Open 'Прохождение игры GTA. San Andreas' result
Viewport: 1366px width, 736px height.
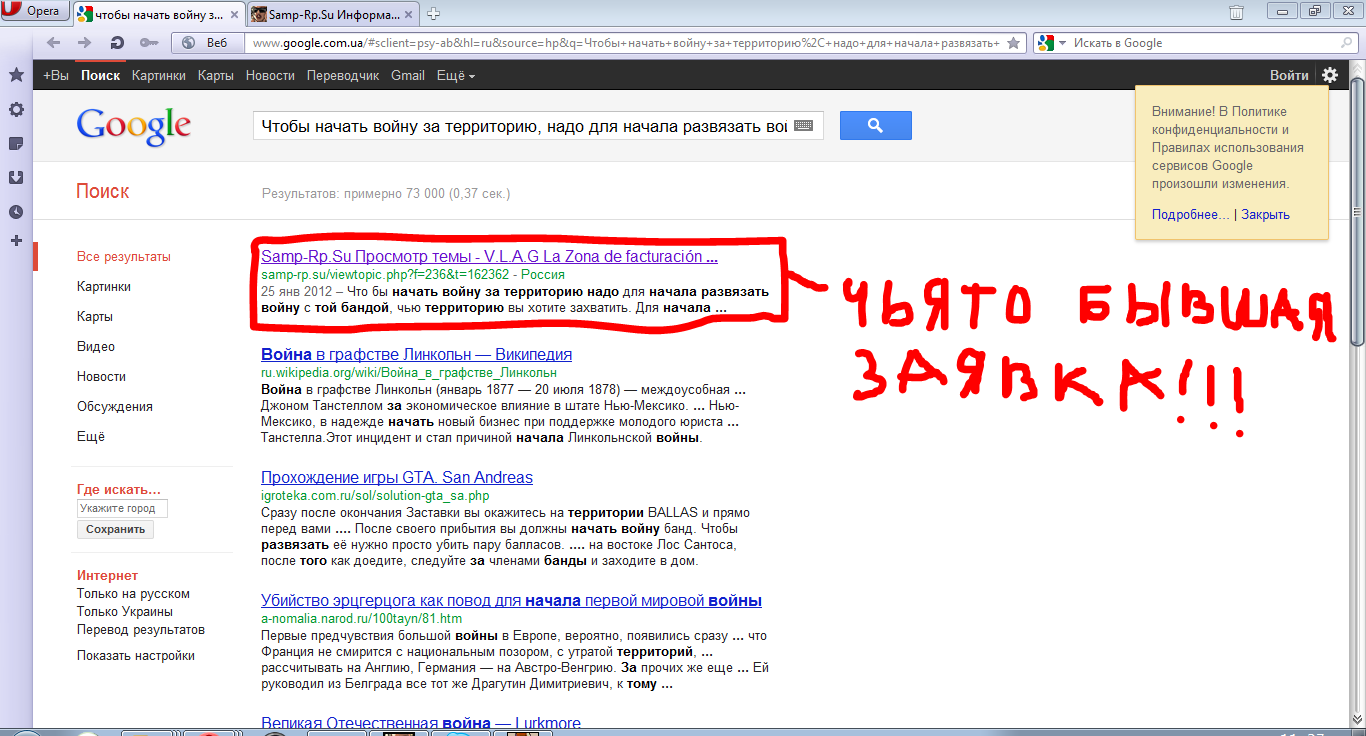coord(397,478)
